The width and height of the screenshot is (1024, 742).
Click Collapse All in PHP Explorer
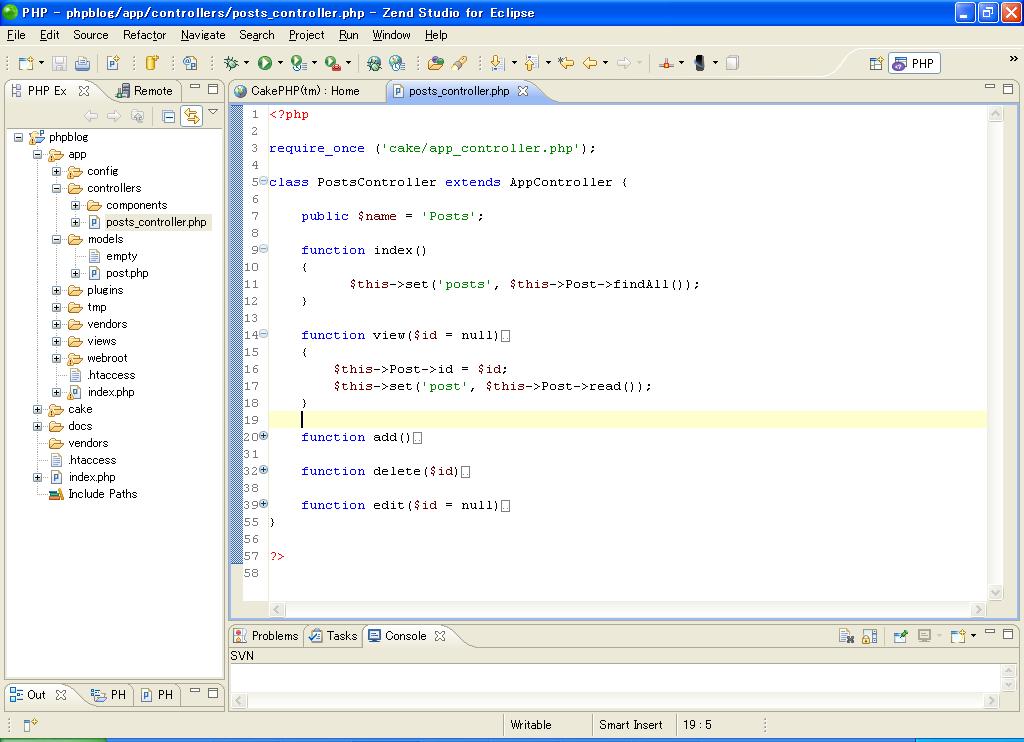[x=168, y=116]
